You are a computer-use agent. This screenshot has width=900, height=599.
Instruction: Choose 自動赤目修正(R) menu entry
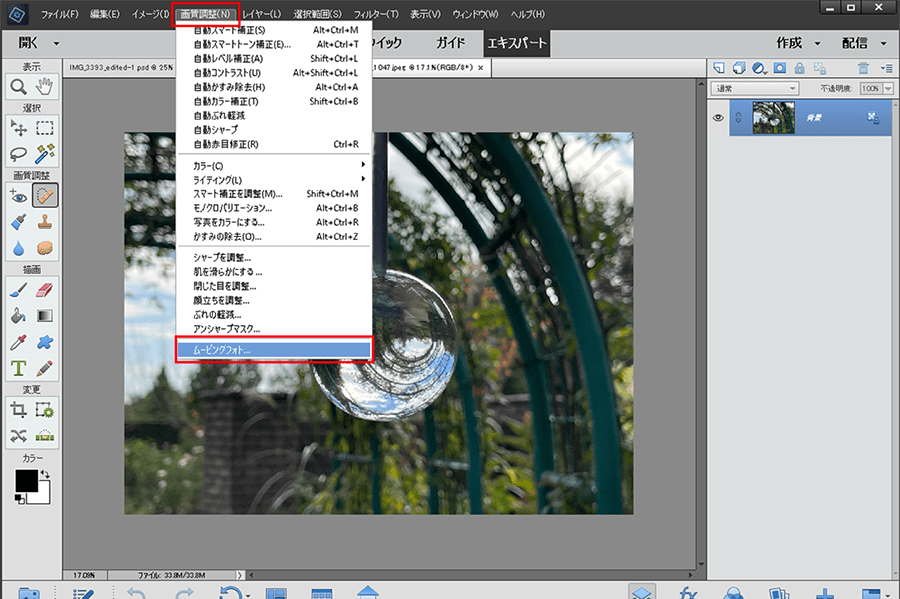pyautogui.click(x=274, y=144)
